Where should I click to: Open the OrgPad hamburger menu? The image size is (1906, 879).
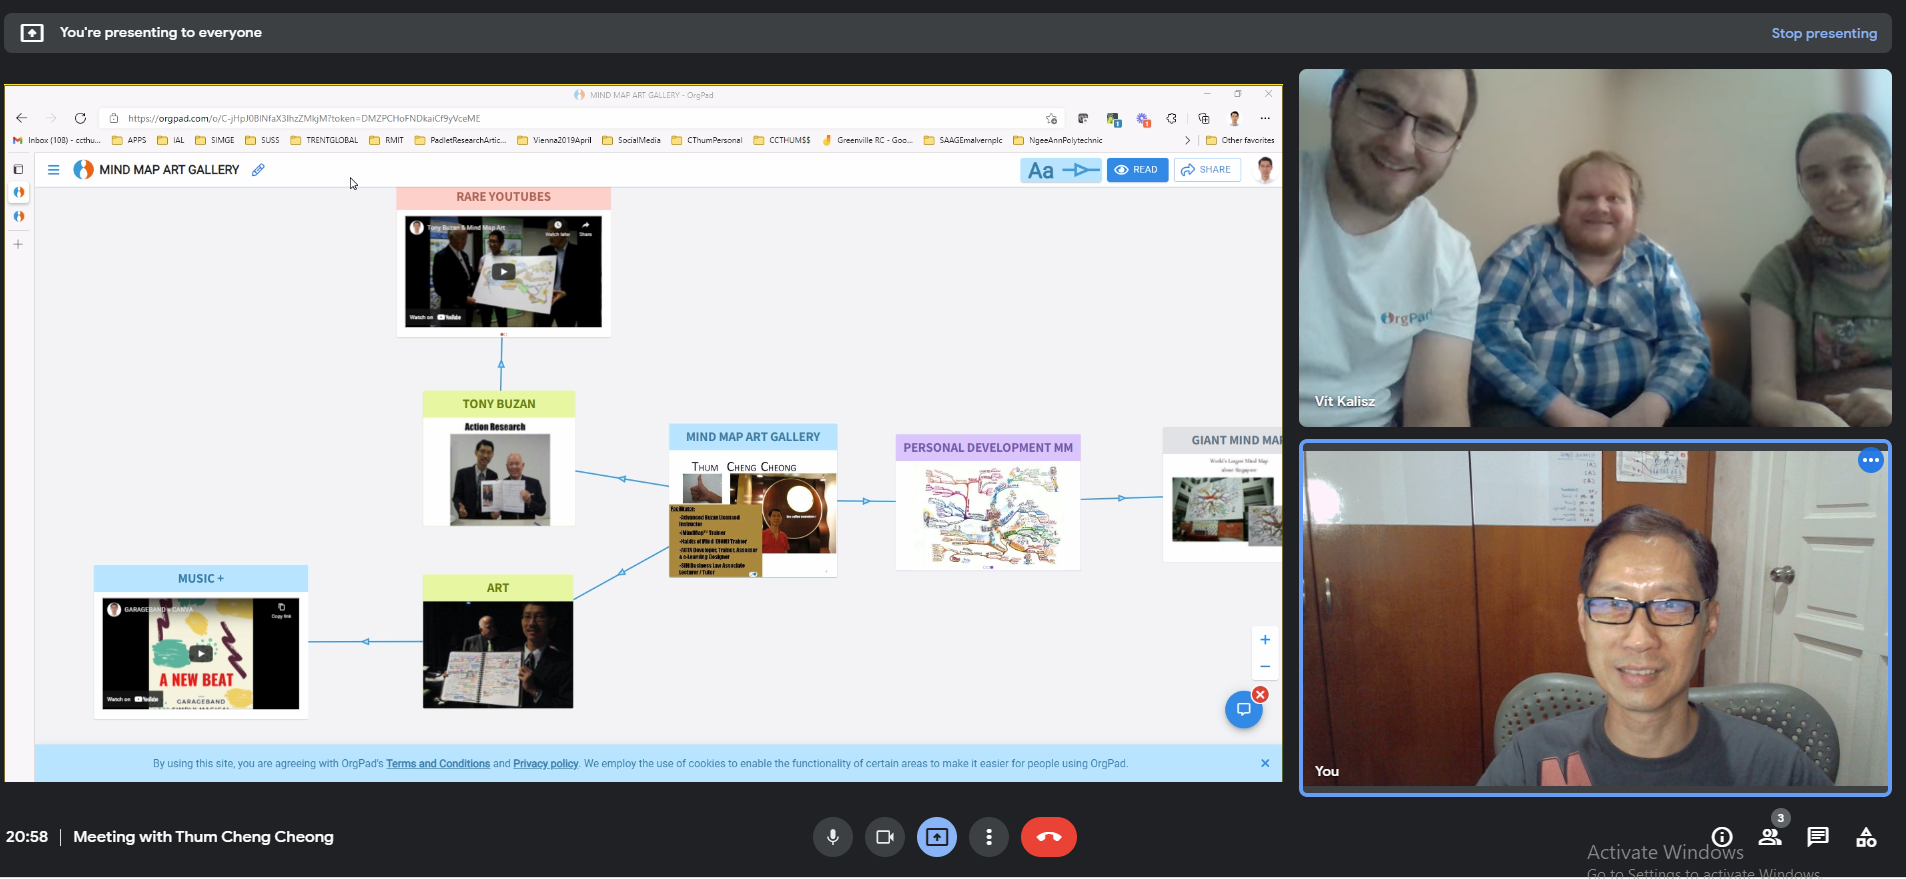click(x=54, y=170)
